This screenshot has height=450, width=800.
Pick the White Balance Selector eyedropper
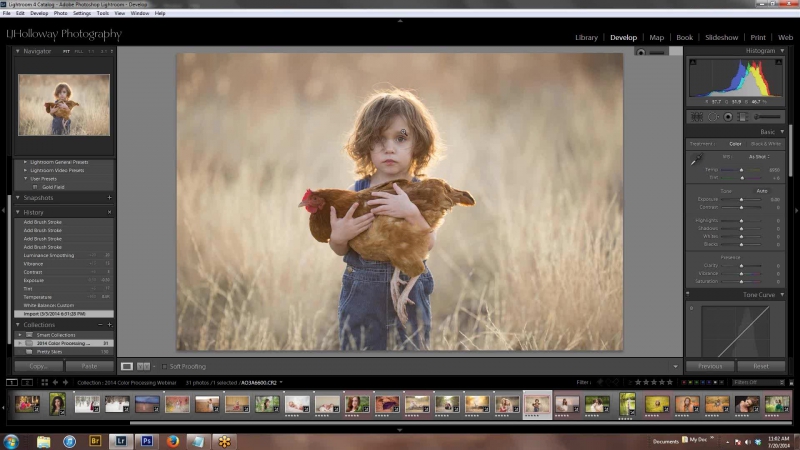coord(696,159)
